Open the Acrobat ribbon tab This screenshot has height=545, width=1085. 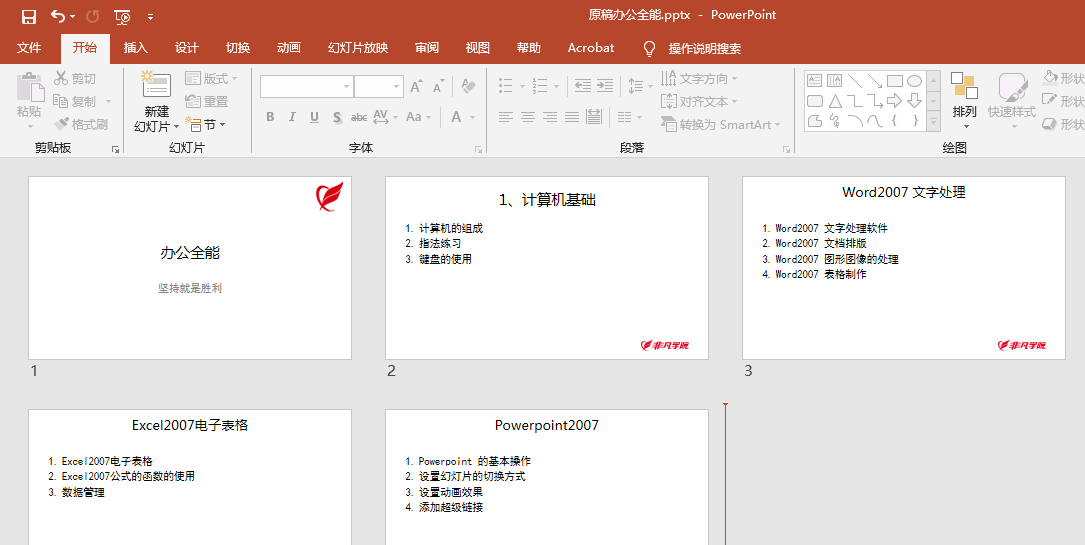(x=591, y=48)
